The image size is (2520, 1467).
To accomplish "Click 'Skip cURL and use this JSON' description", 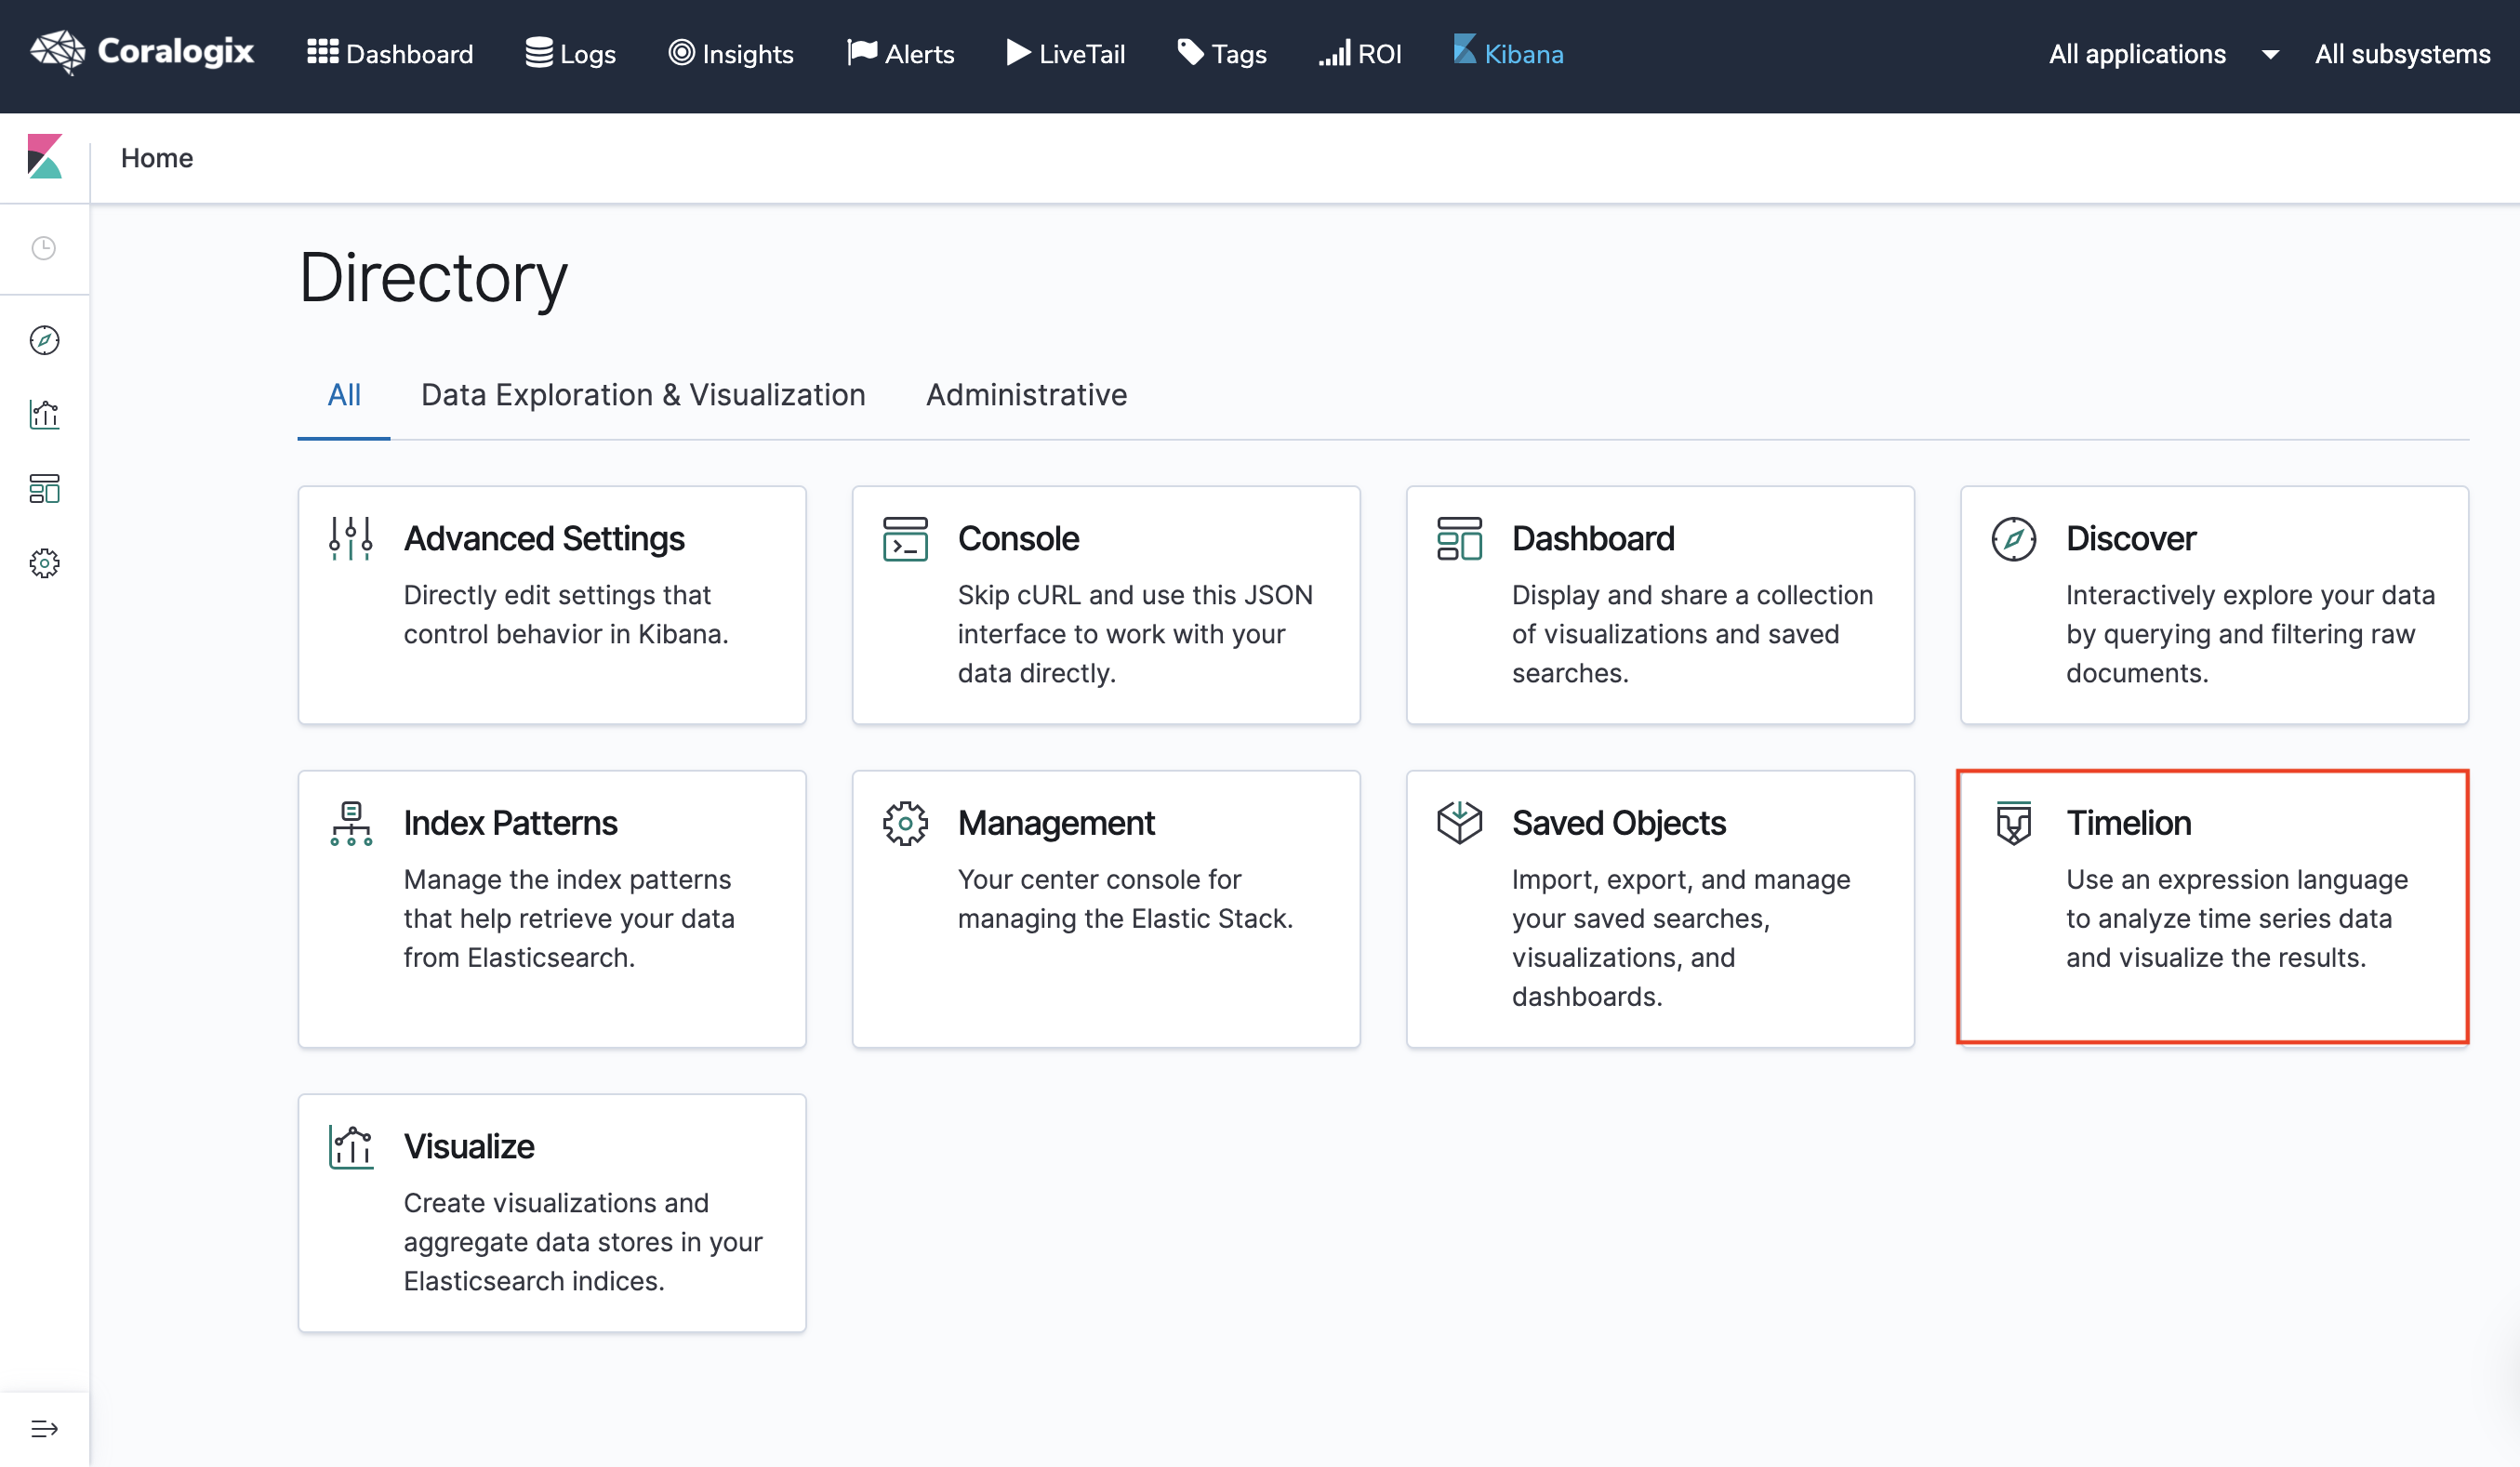I will (x=1135, y=634).
